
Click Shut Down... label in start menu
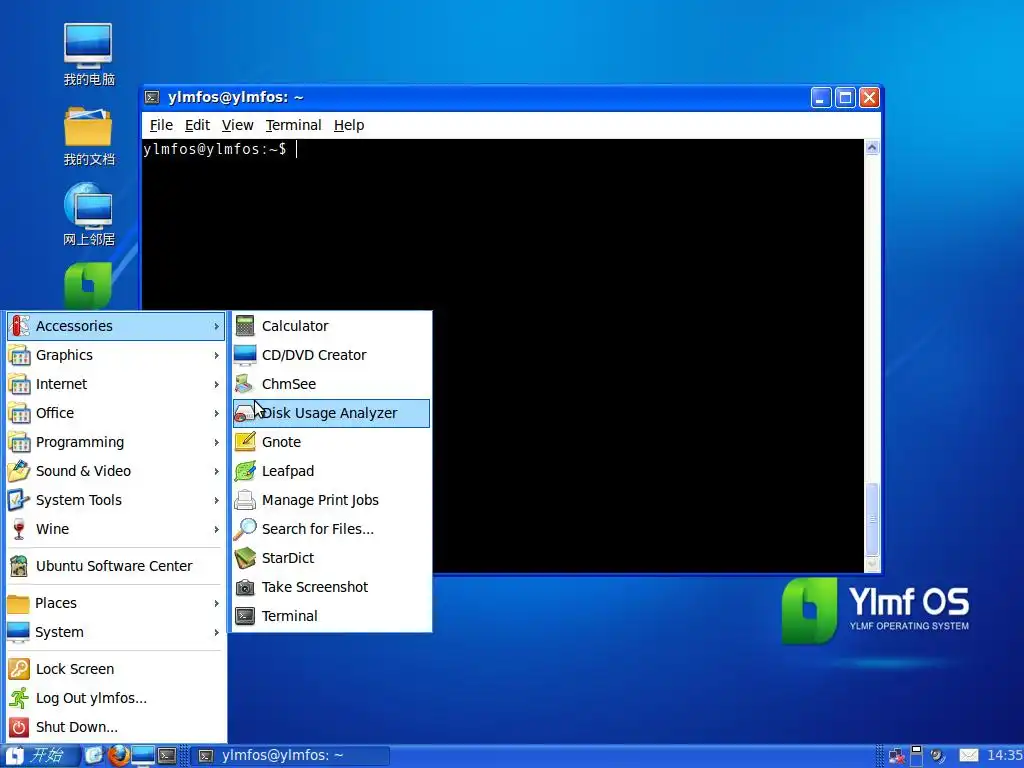[x=77, y=727]
